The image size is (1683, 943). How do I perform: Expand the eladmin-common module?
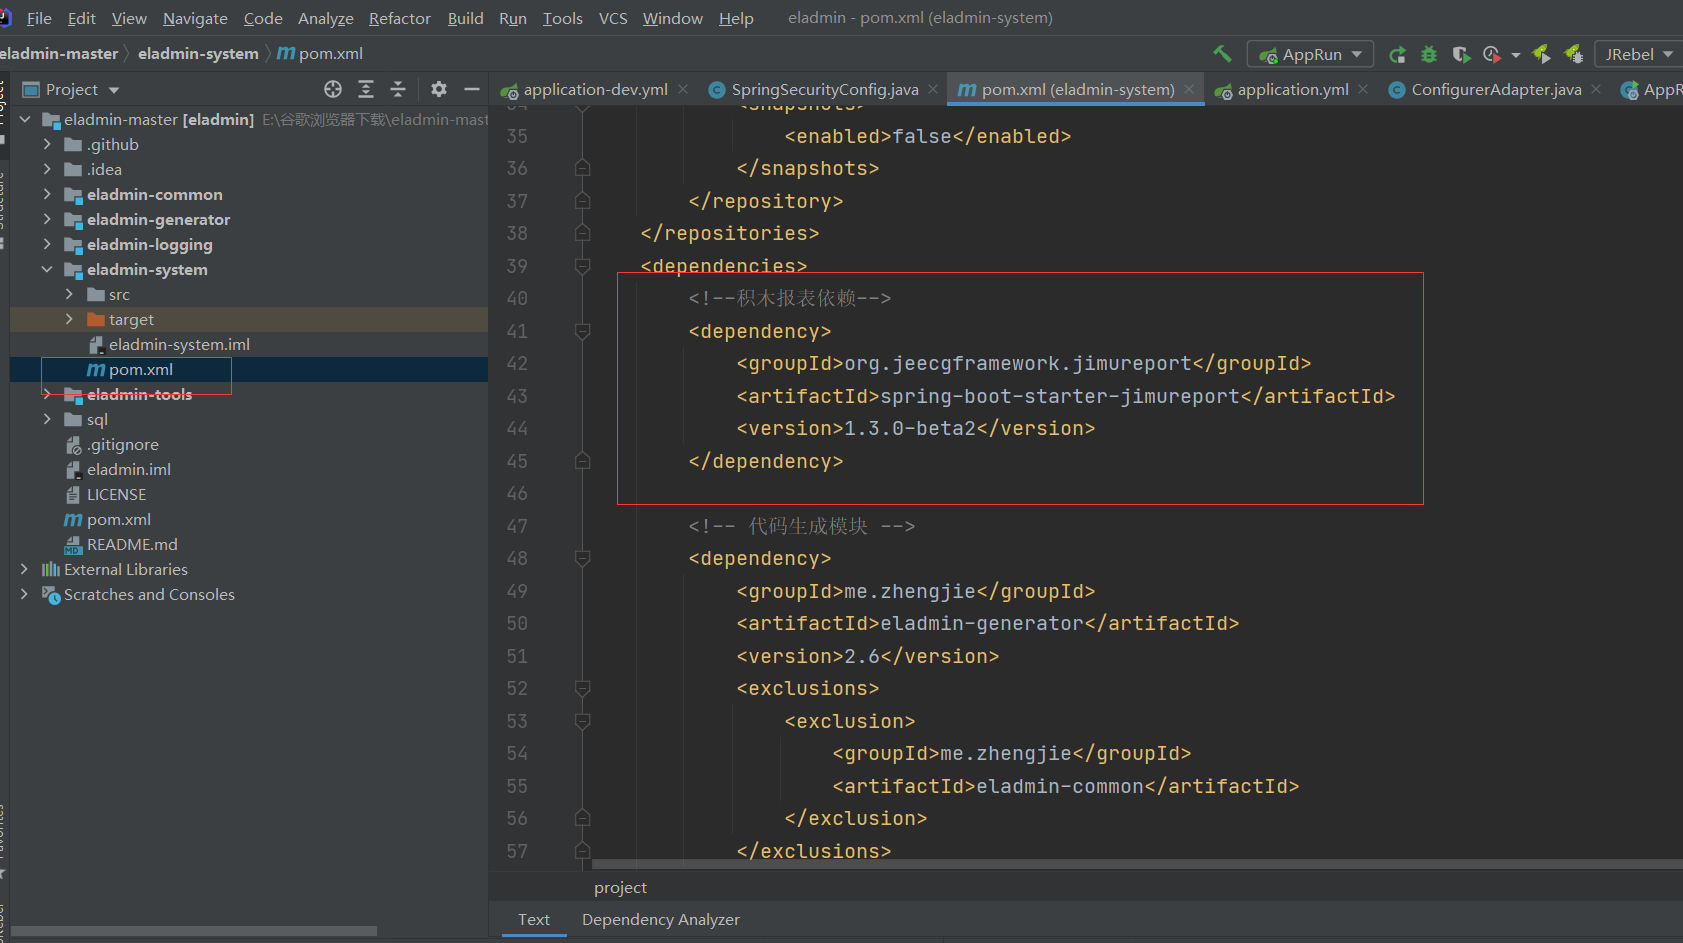47,194
